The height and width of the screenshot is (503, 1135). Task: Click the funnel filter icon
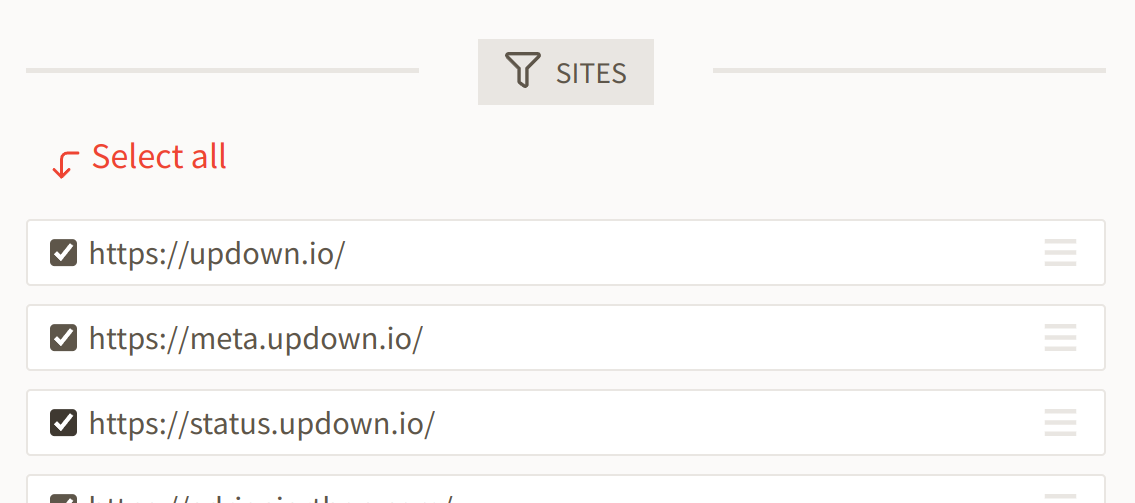point(523,71)
